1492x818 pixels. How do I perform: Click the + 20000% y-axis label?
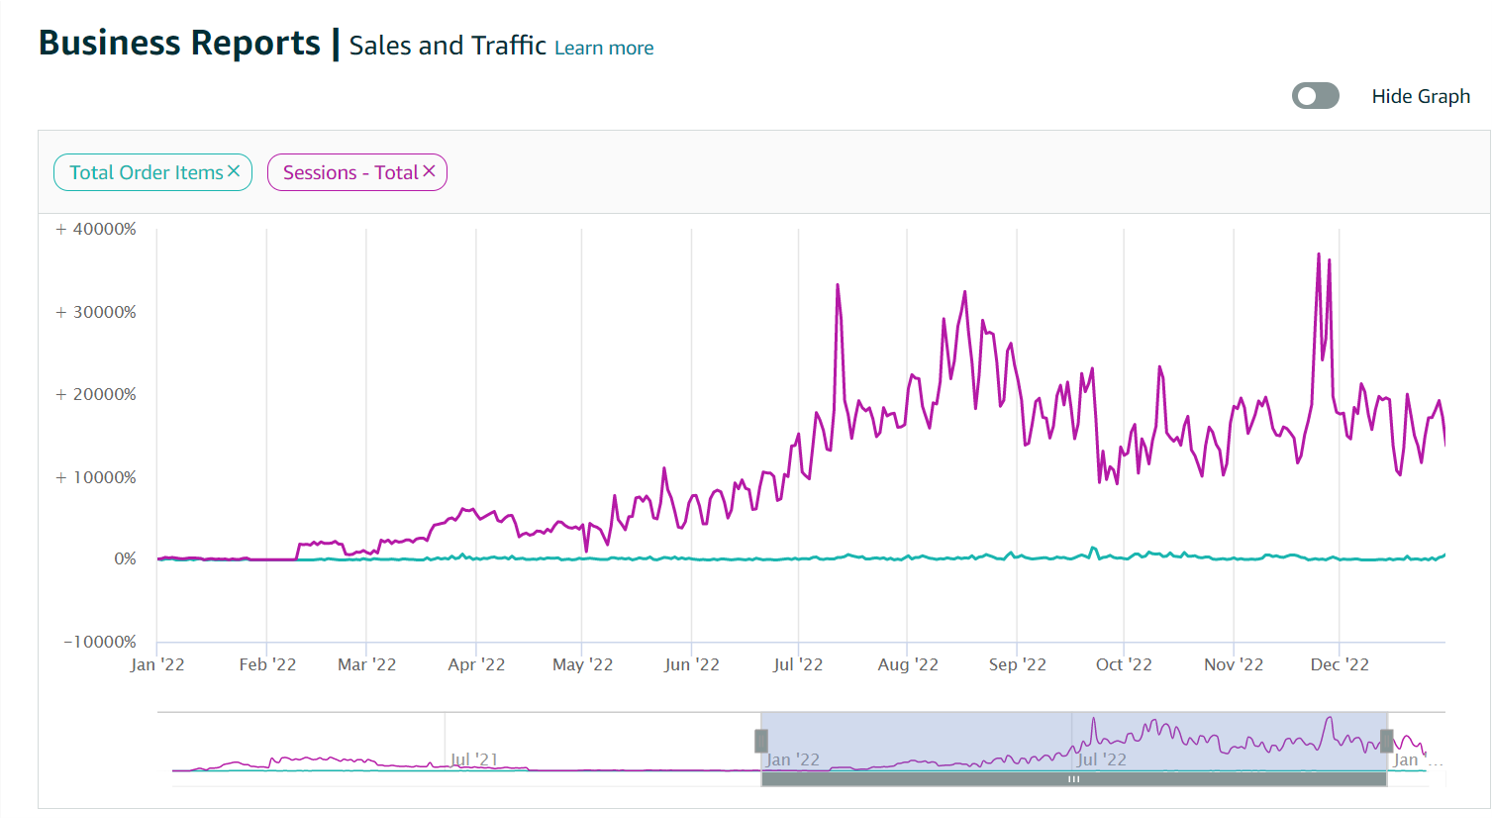[x=96, y=394]
